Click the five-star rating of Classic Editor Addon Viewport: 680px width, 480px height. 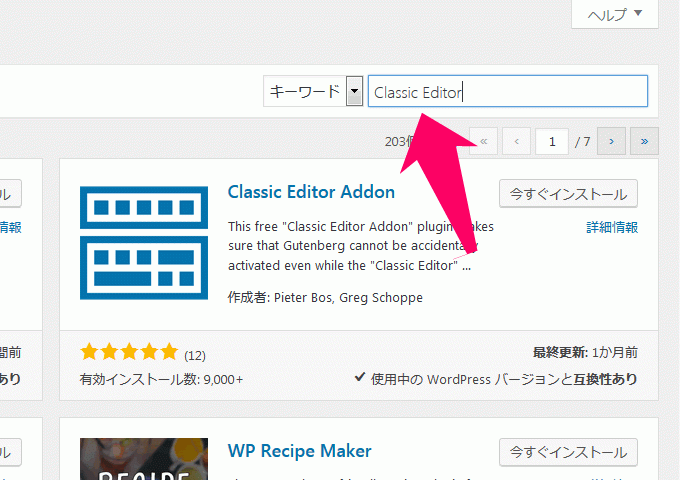point(129,352)
